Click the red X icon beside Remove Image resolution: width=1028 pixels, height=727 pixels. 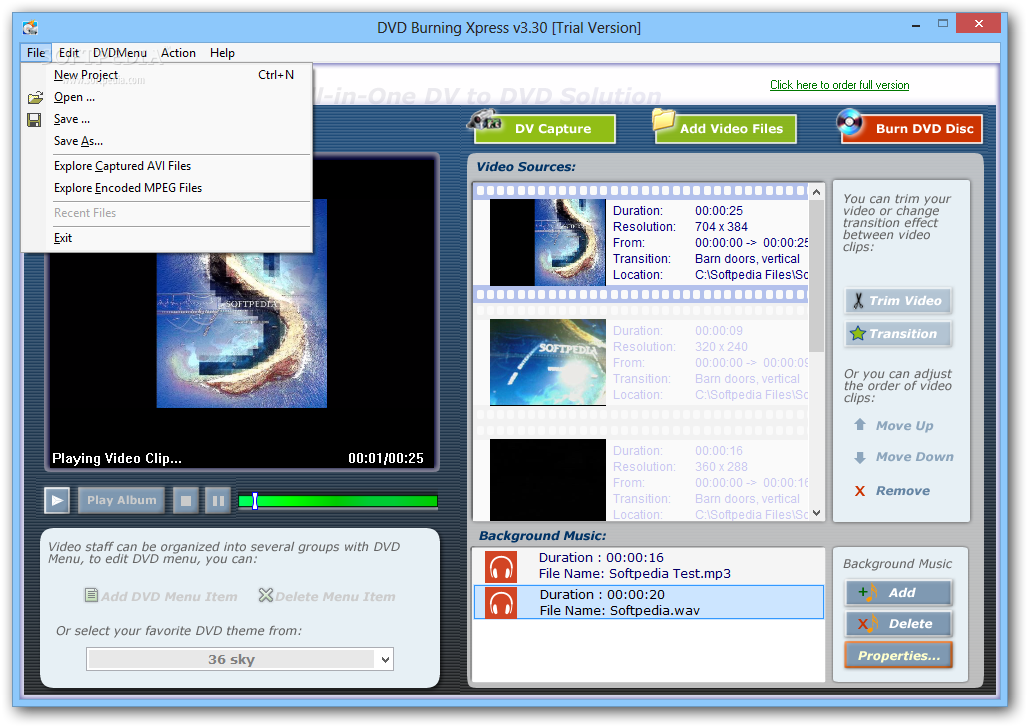click(x=860, y=491)
